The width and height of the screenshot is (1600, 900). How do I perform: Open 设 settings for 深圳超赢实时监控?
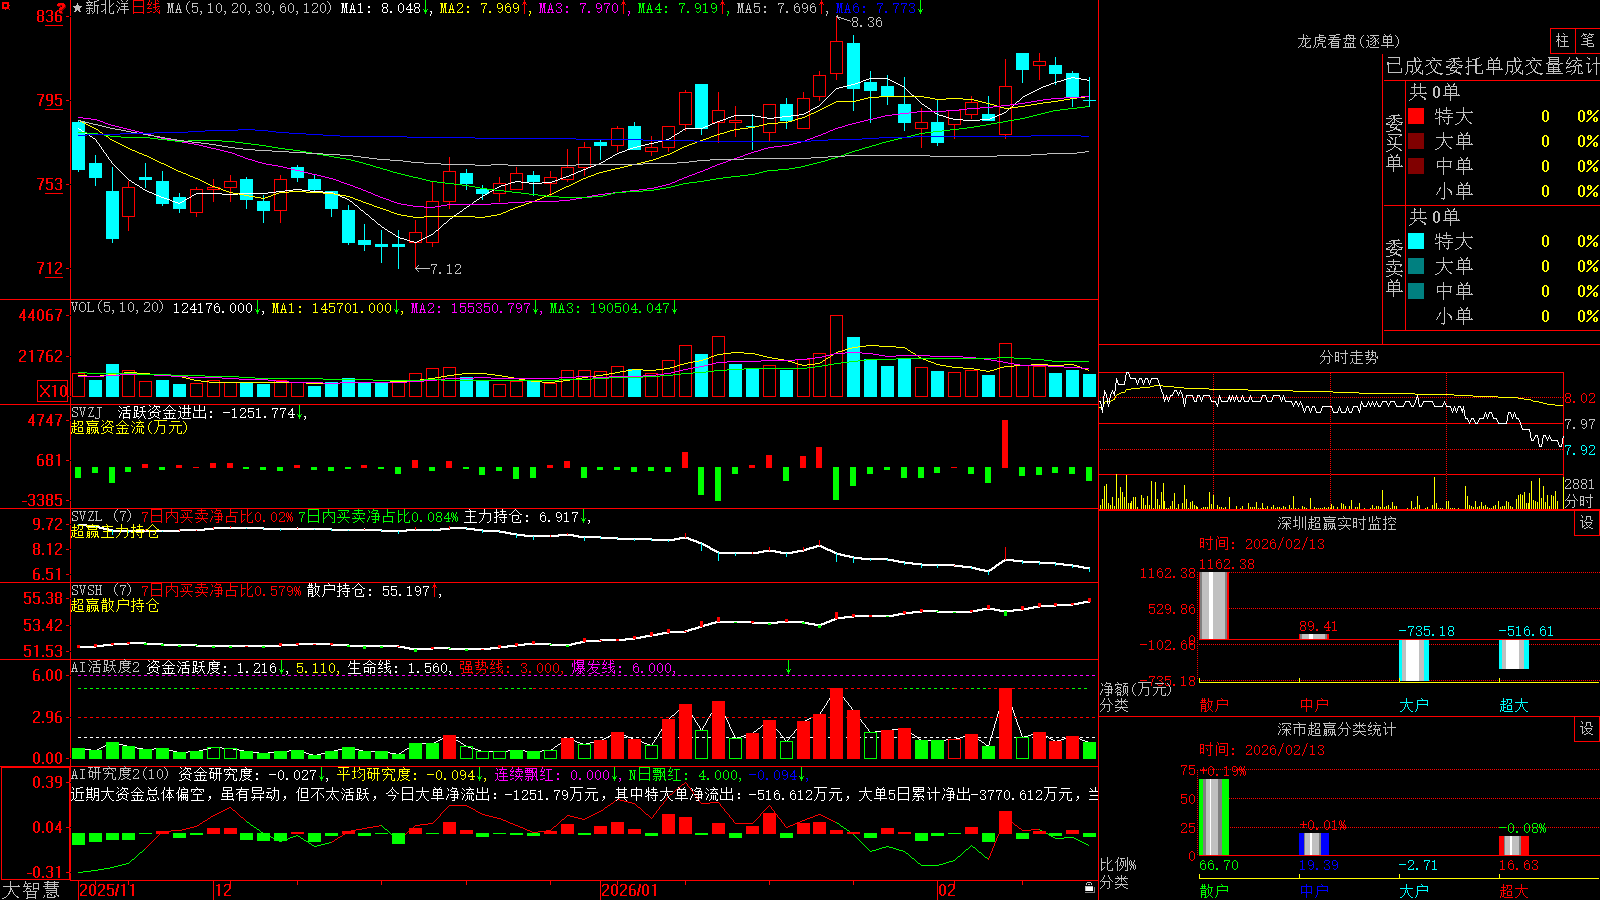point(1587,523)
